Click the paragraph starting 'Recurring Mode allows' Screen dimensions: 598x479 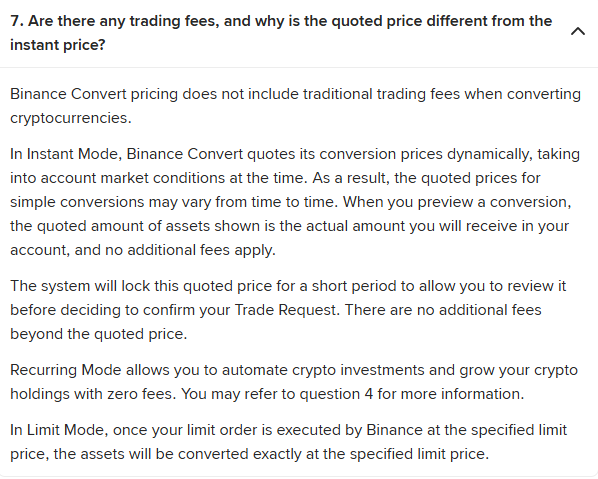(x=294, y=382)
